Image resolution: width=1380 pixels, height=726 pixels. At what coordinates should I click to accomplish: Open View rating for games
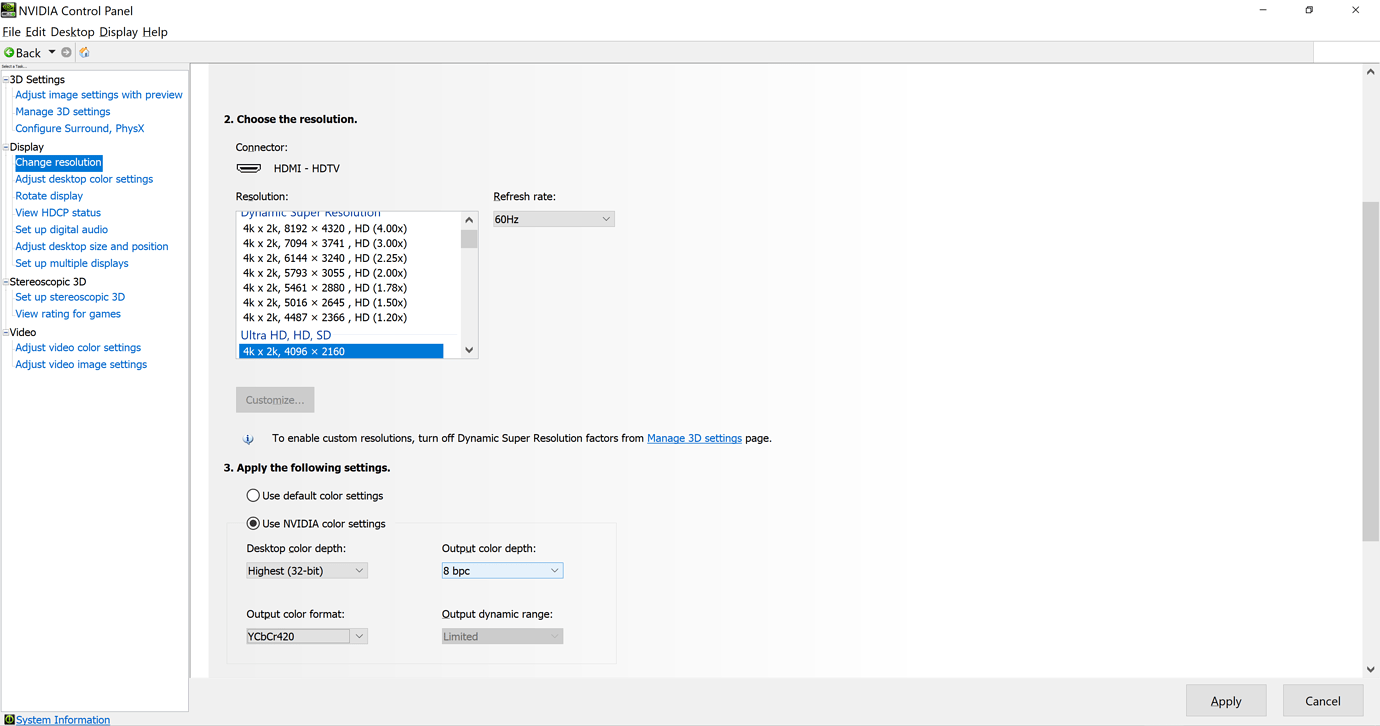(68, 314)
